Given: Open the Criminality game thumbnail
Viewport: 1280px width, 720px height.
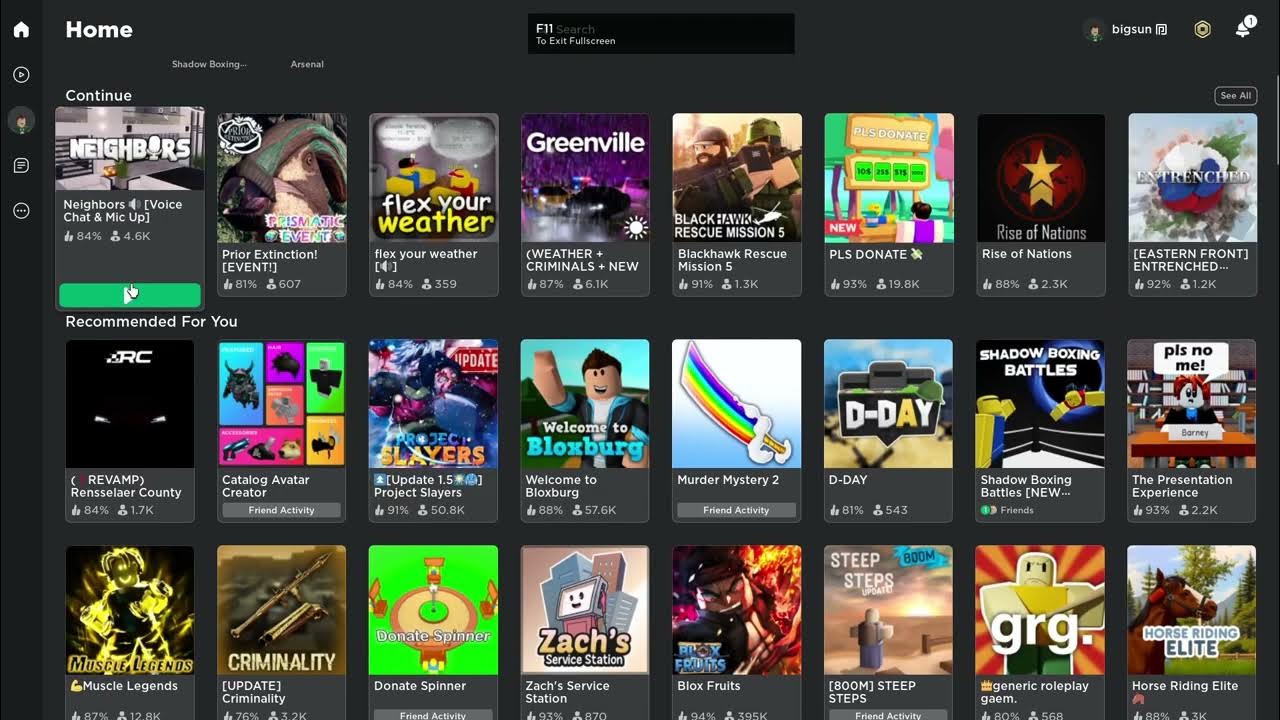Looking at the screenshot, I should 282,610.
